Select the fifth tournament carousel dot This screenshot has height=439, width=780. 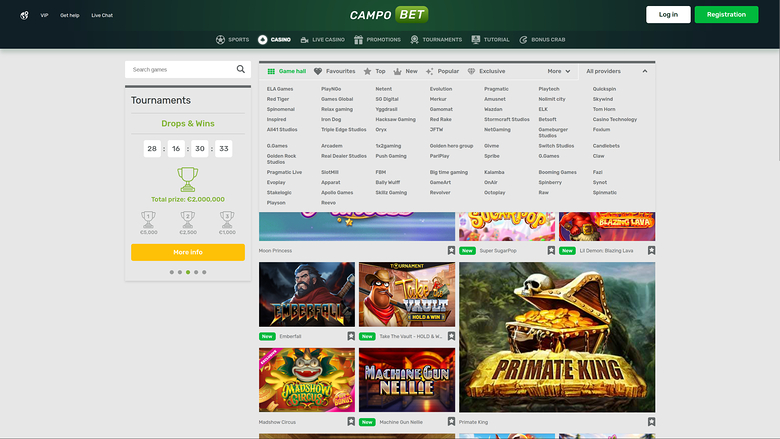pyautogui.click(x=204, y=272)
